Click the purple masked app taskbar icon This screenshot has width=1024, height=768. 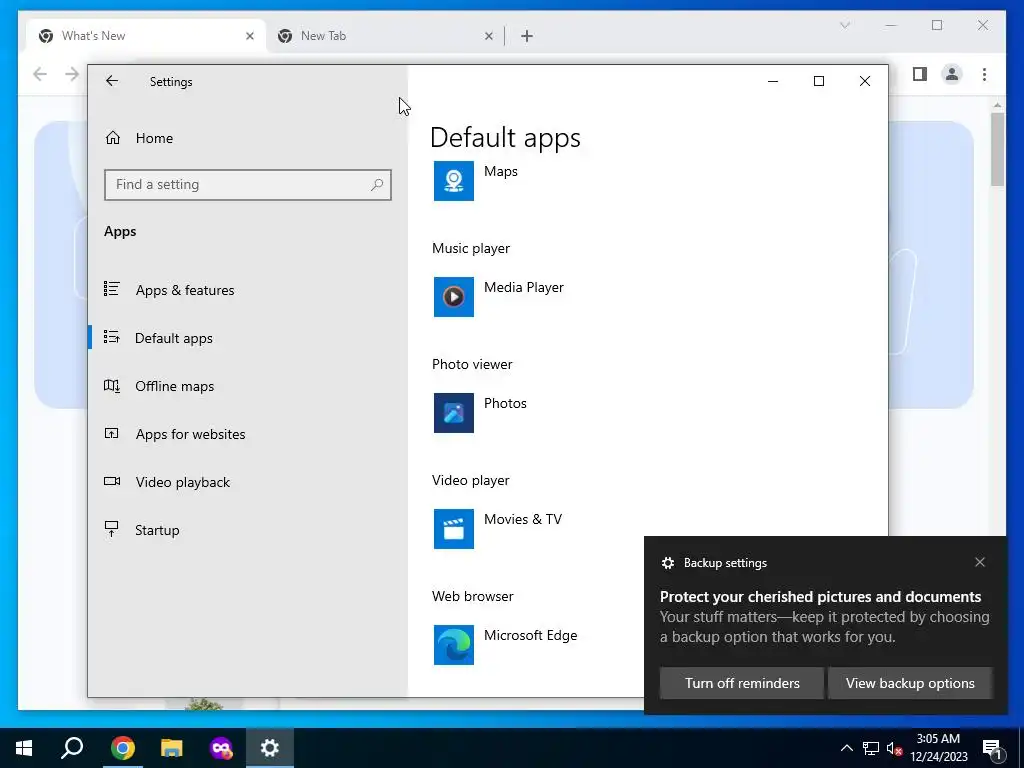pos(221,748)
